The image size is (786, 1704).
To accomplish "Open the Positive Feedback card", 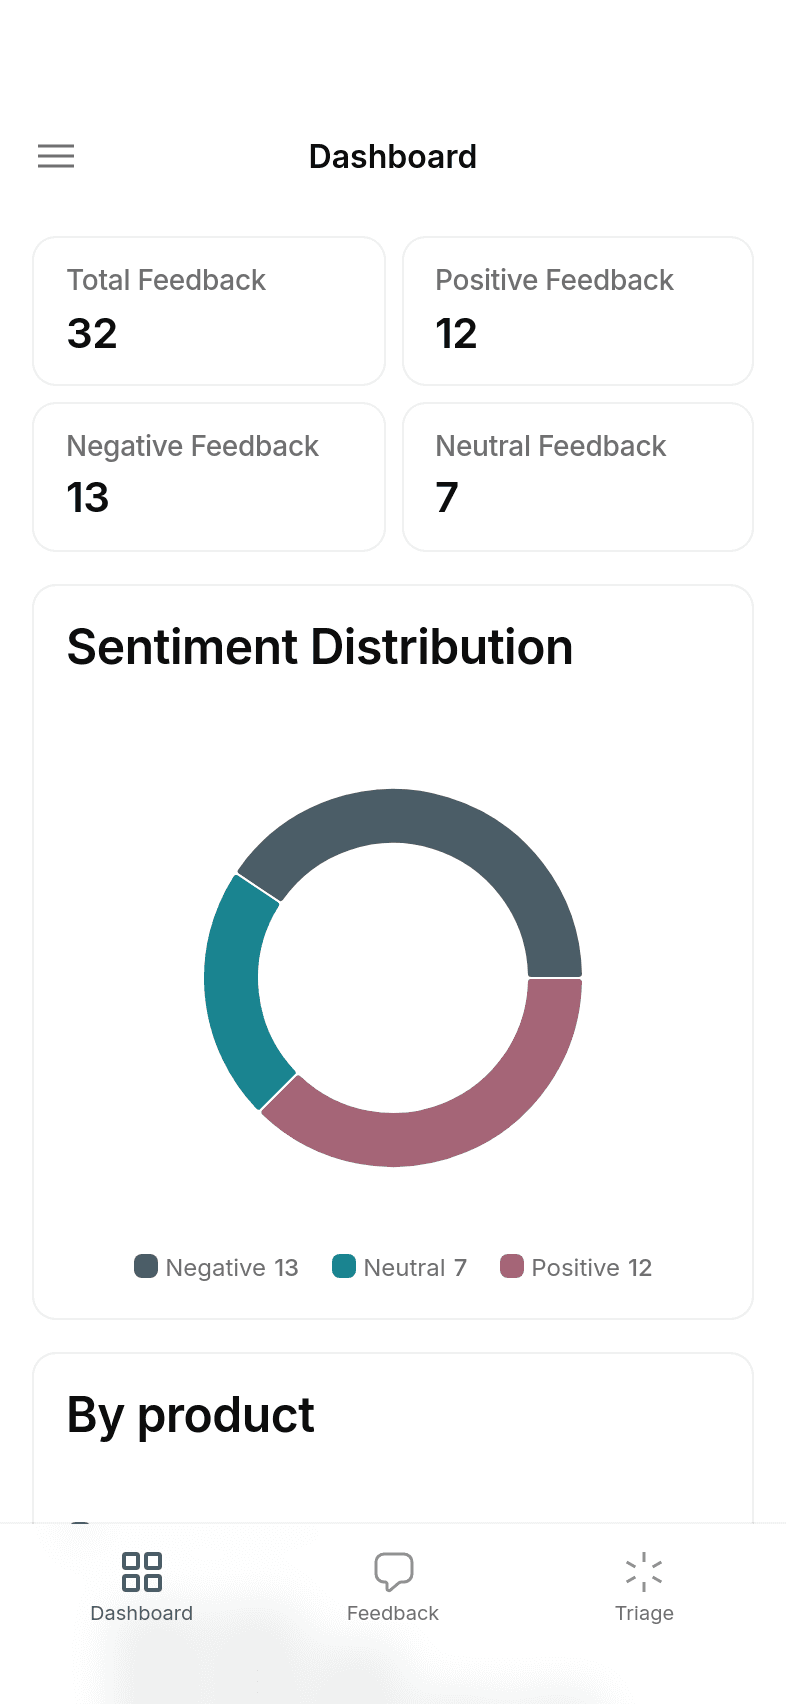I will pos(578,311).
